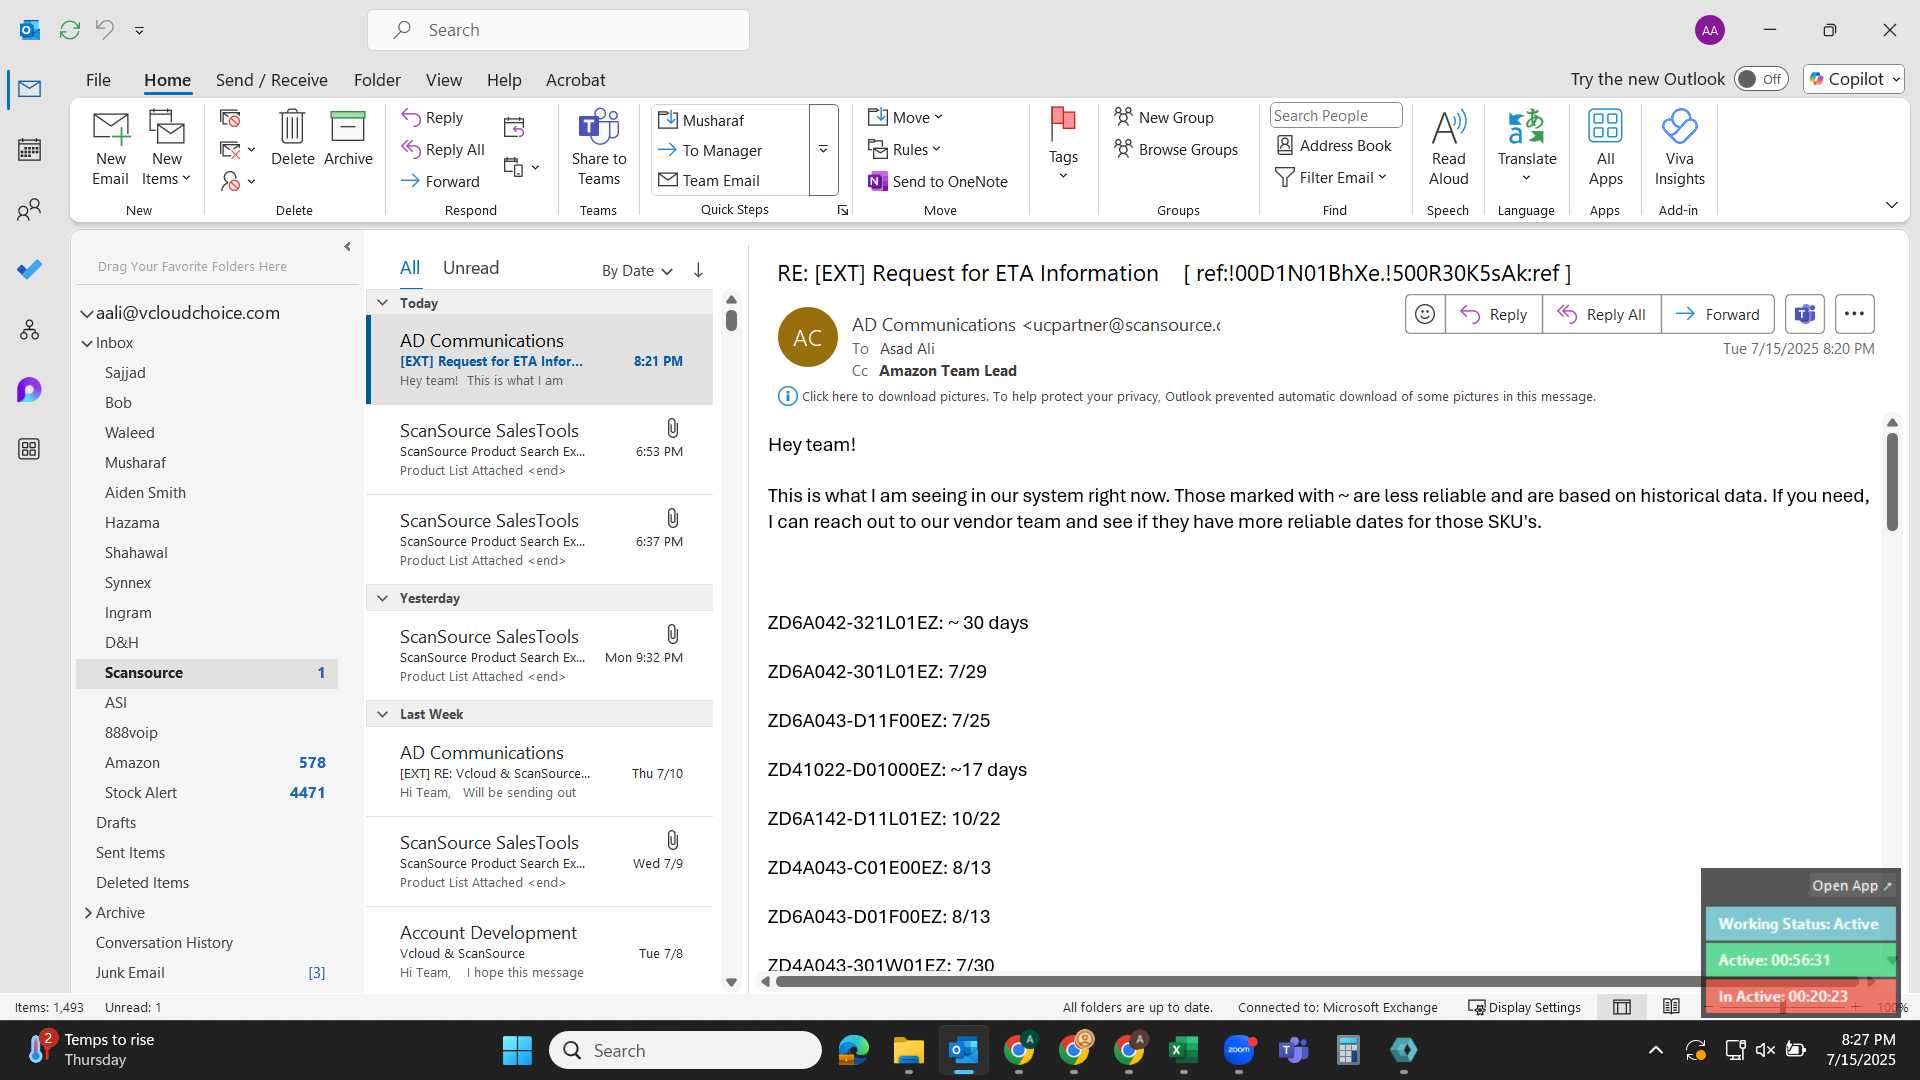Open Microsoft Teams from taskbar
The width and height of the screenshot is (1920, 1080).
point(1294,1050)
